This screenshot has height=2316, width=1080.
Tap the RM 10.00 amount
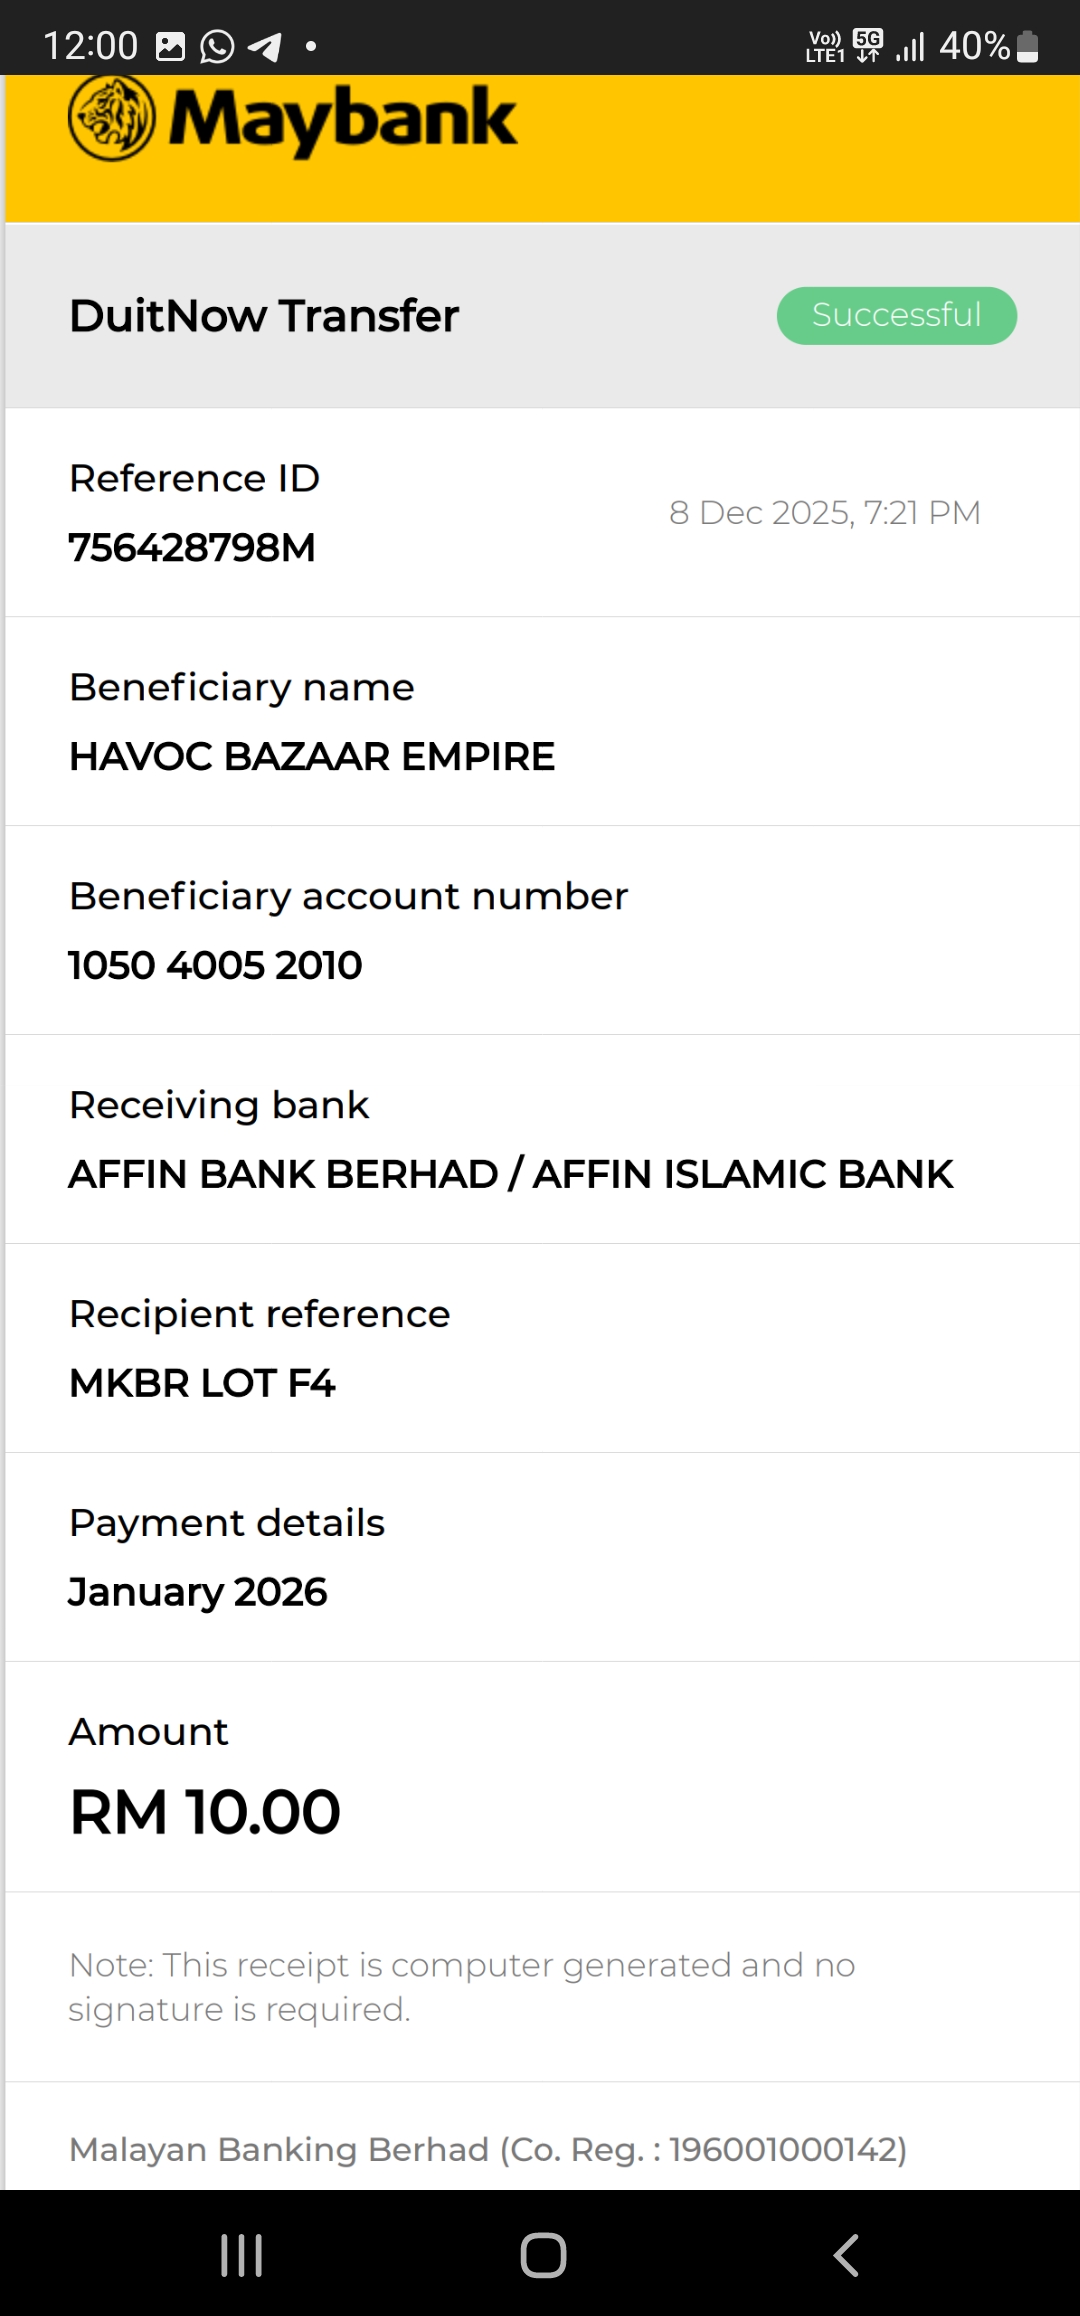[205, 1812]
